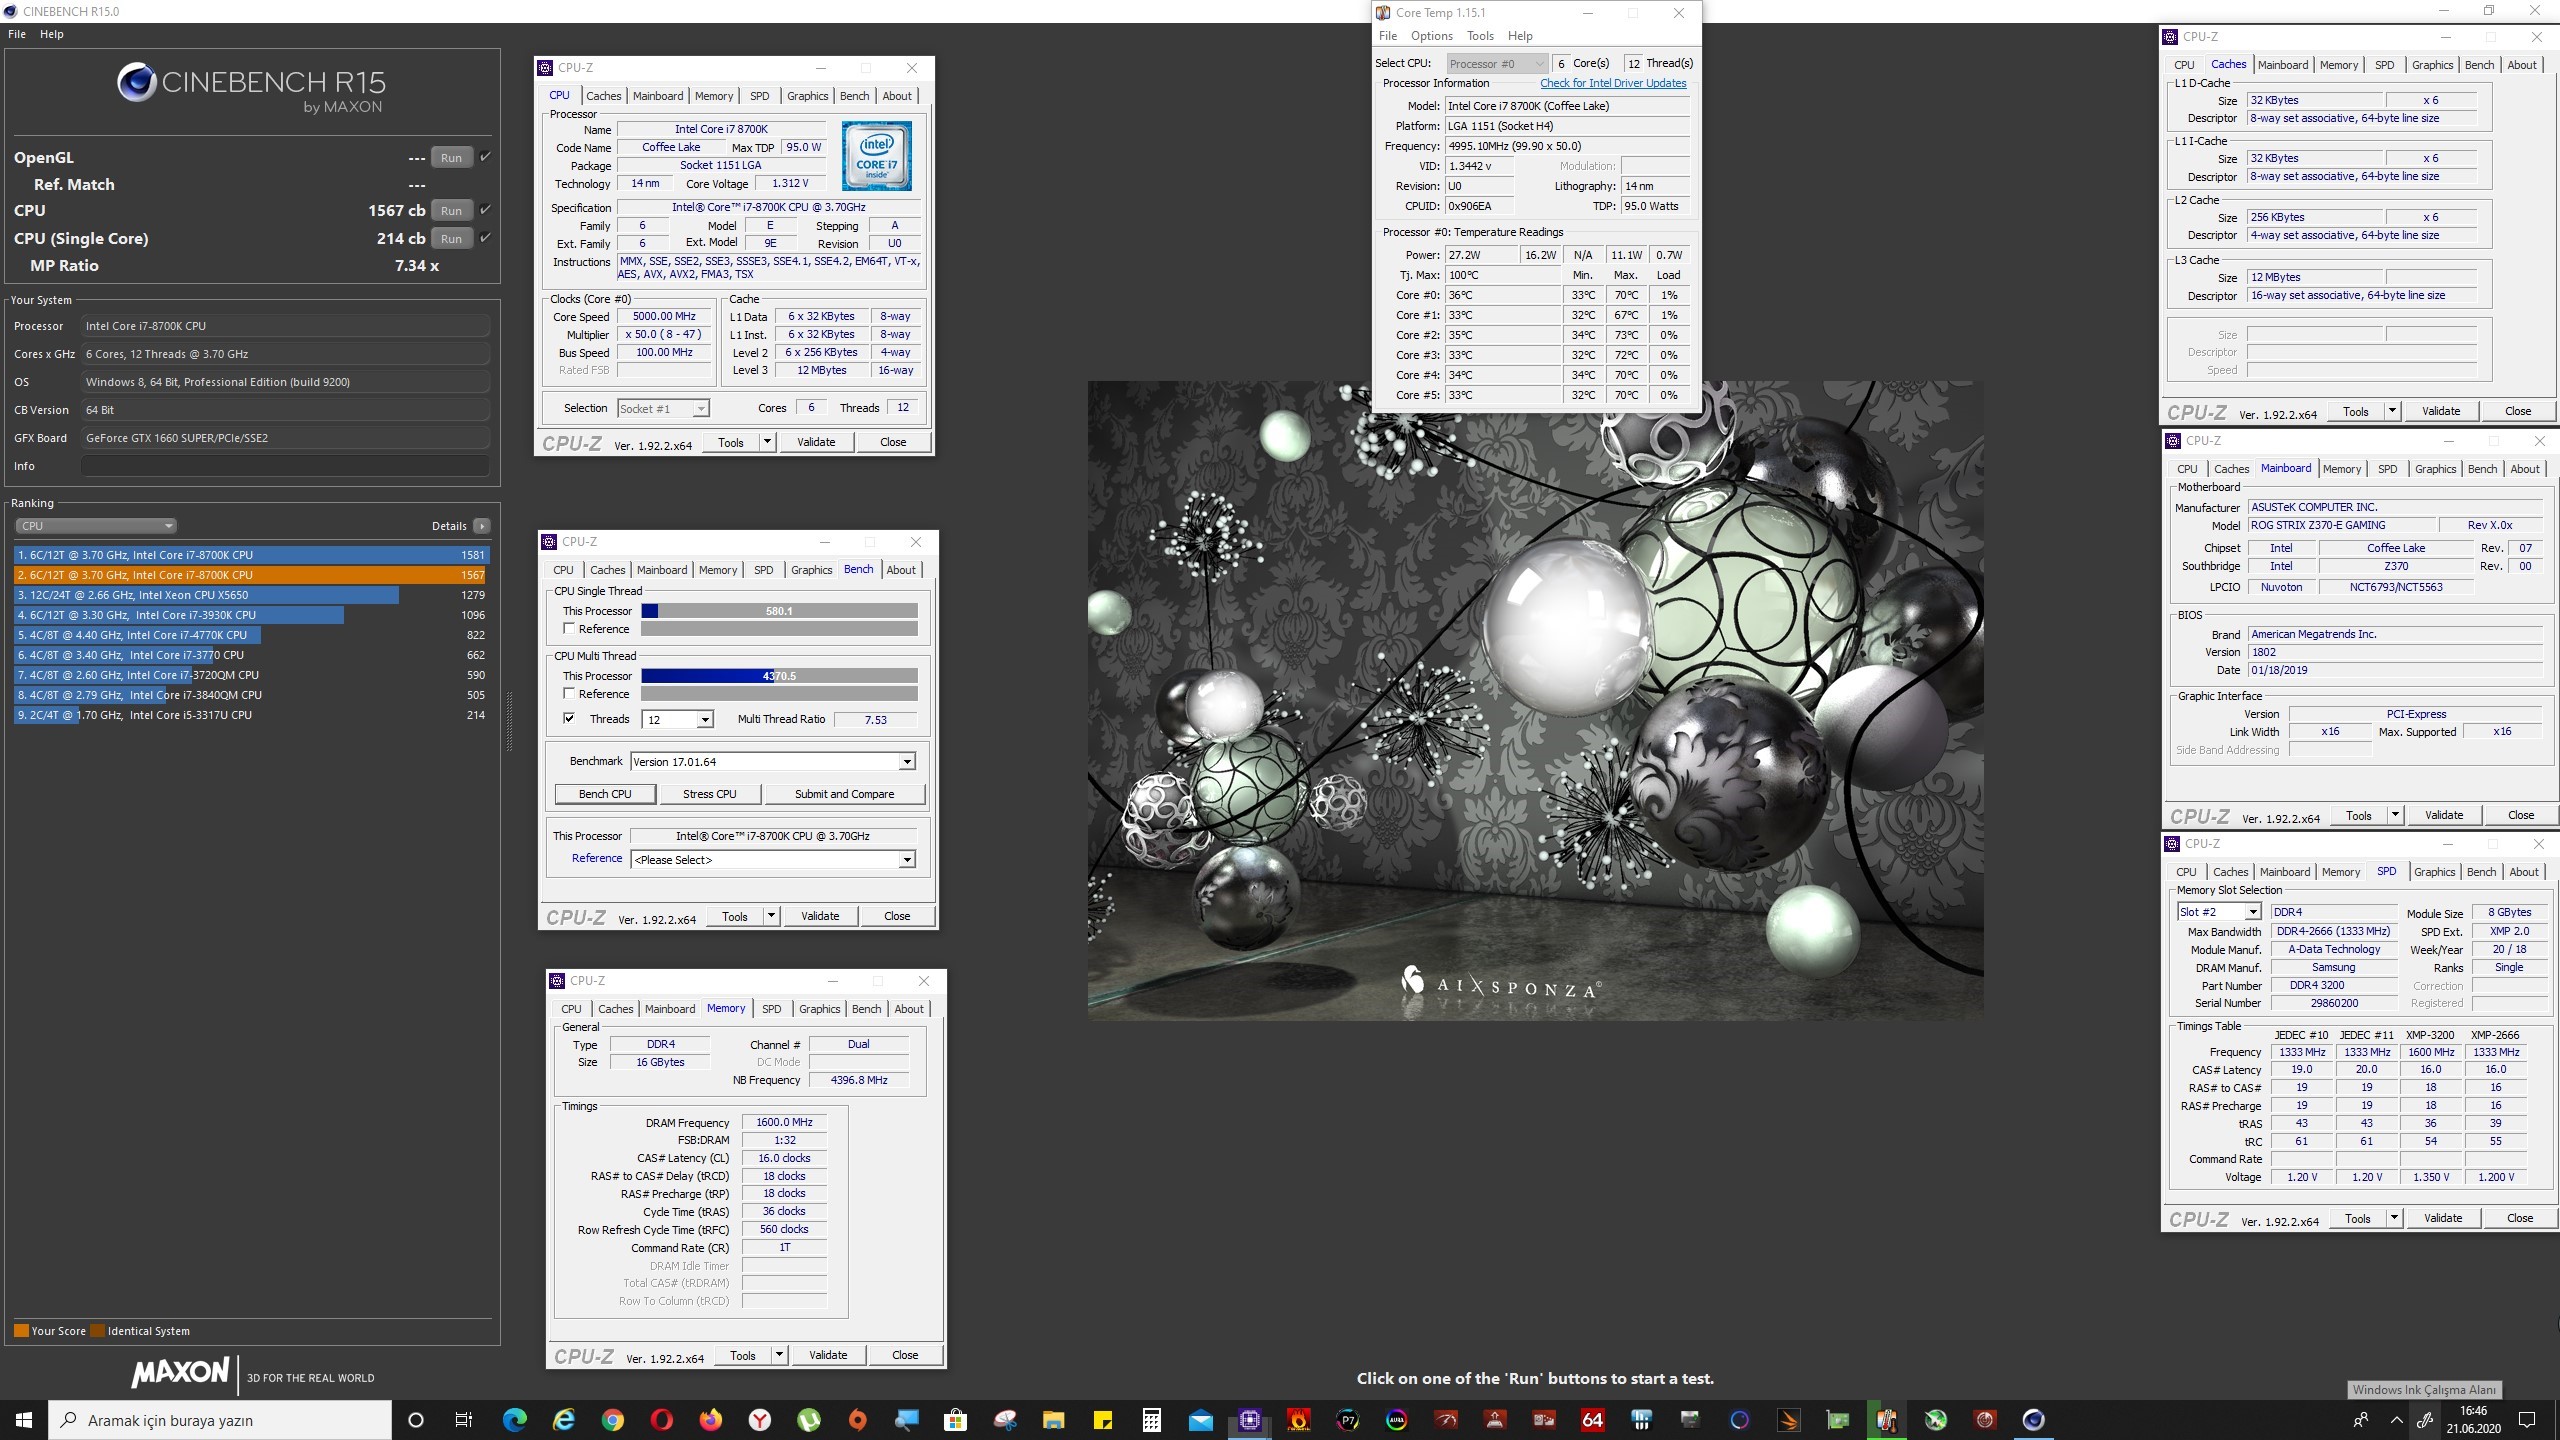Image resolution: width=2560 pixels, height=1440 pixels.
Task: Open the Windows Ink Workspace tray icon
Action: (2425, 1420)
